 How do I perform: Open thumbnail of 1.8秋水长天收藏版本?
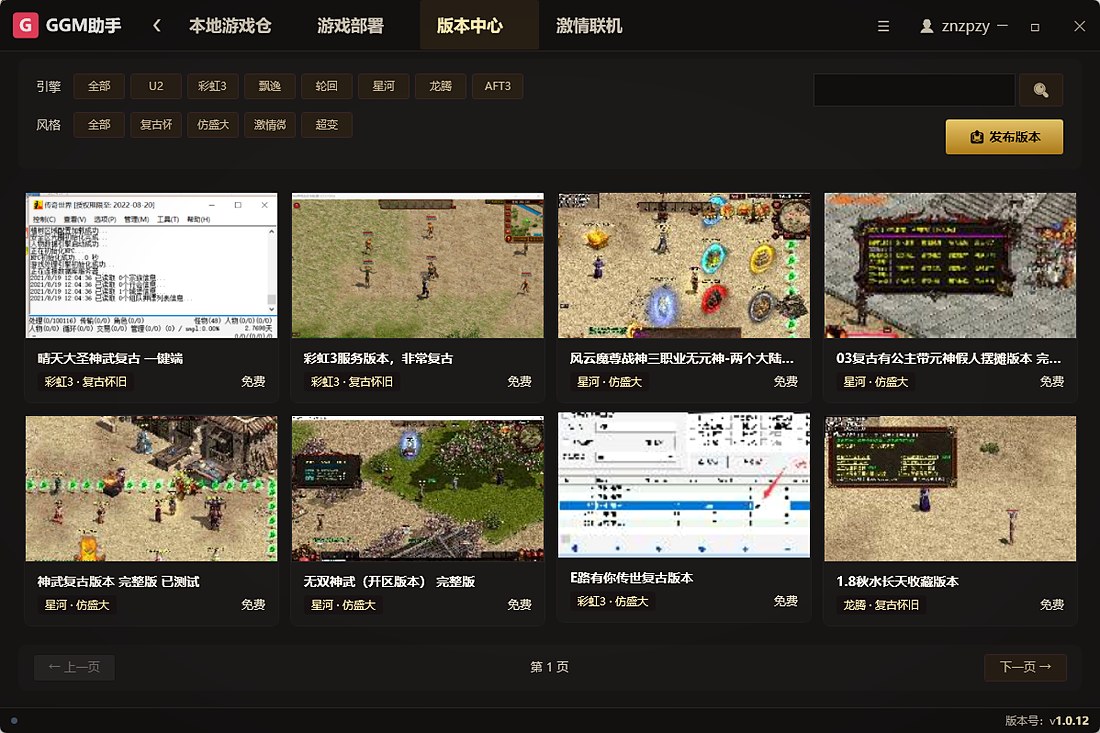[950, 489]
